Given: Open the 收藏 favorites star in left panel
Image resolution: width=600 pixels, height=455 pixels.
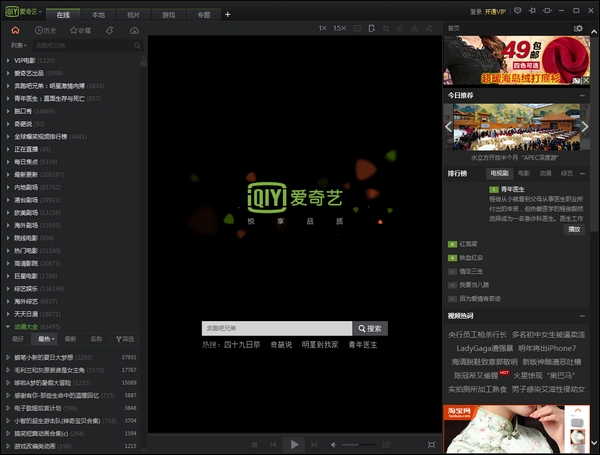Looking at the screenshot, I should [80, 31].
